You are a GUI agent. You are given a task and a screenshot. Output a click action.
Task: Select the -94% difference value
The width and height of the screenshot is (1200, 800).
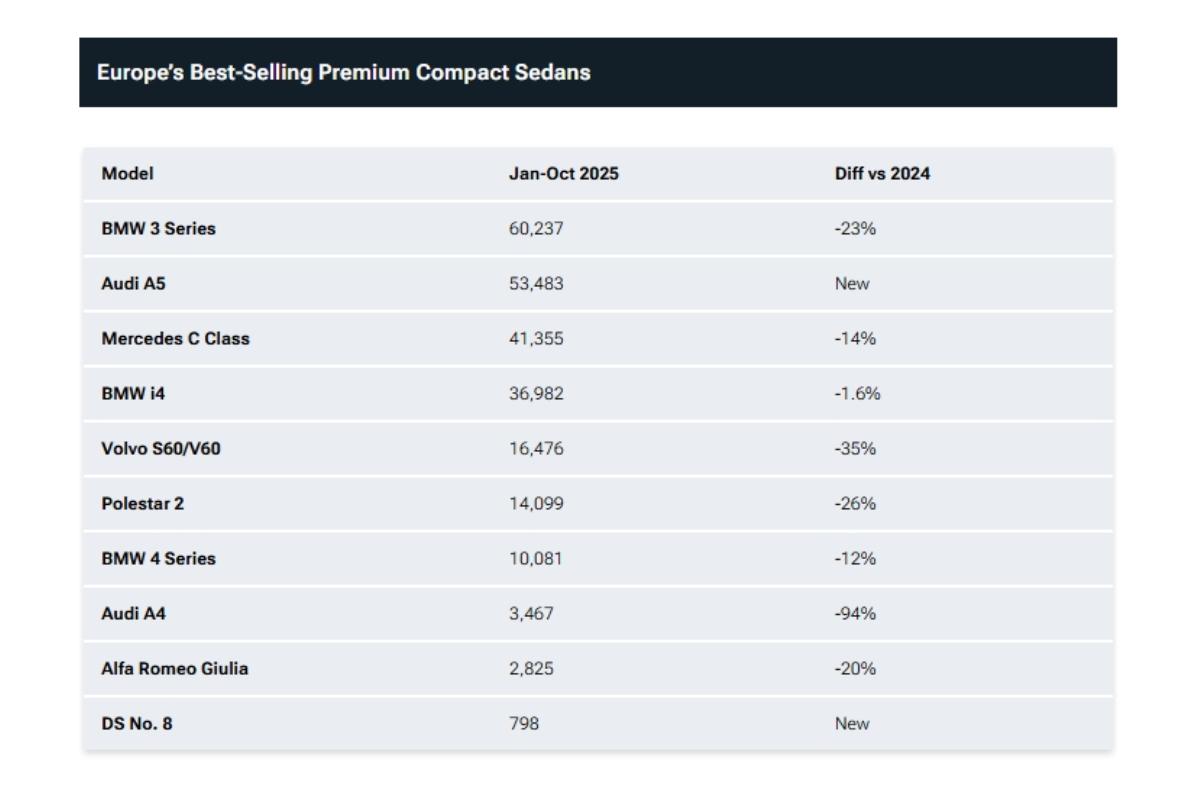pyautogui.click(x=855, y=614)
